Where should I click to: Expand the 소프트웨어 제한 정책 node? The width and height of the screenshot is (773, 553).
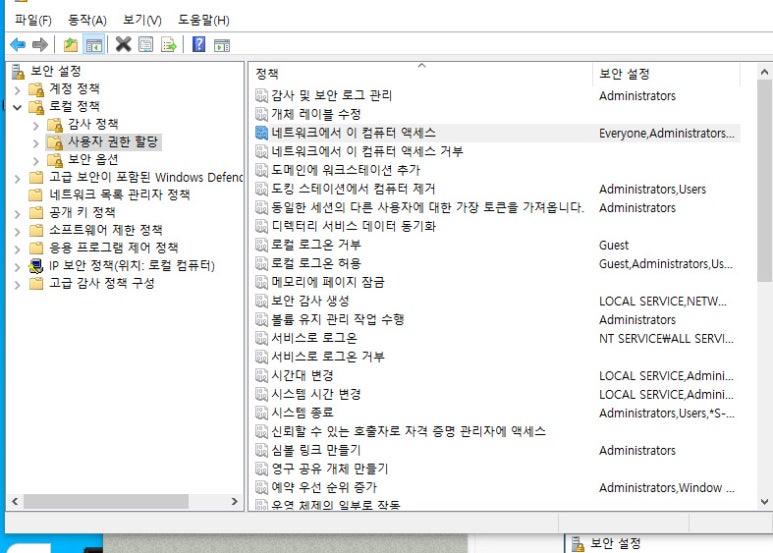17,231
